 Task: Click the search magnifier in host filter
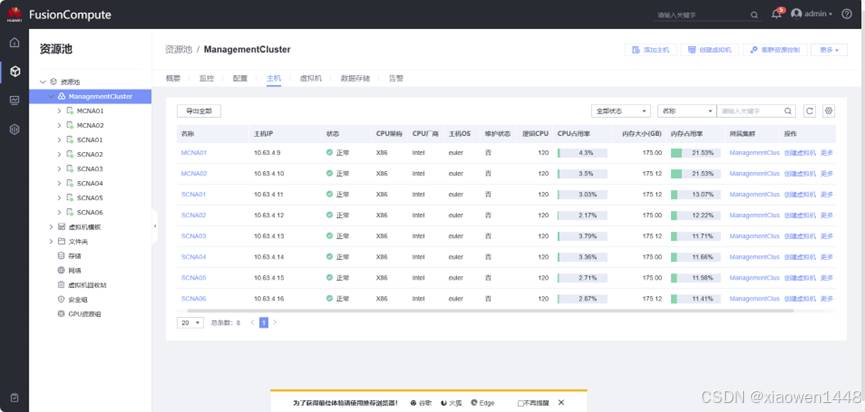click(x=789, y=111)
